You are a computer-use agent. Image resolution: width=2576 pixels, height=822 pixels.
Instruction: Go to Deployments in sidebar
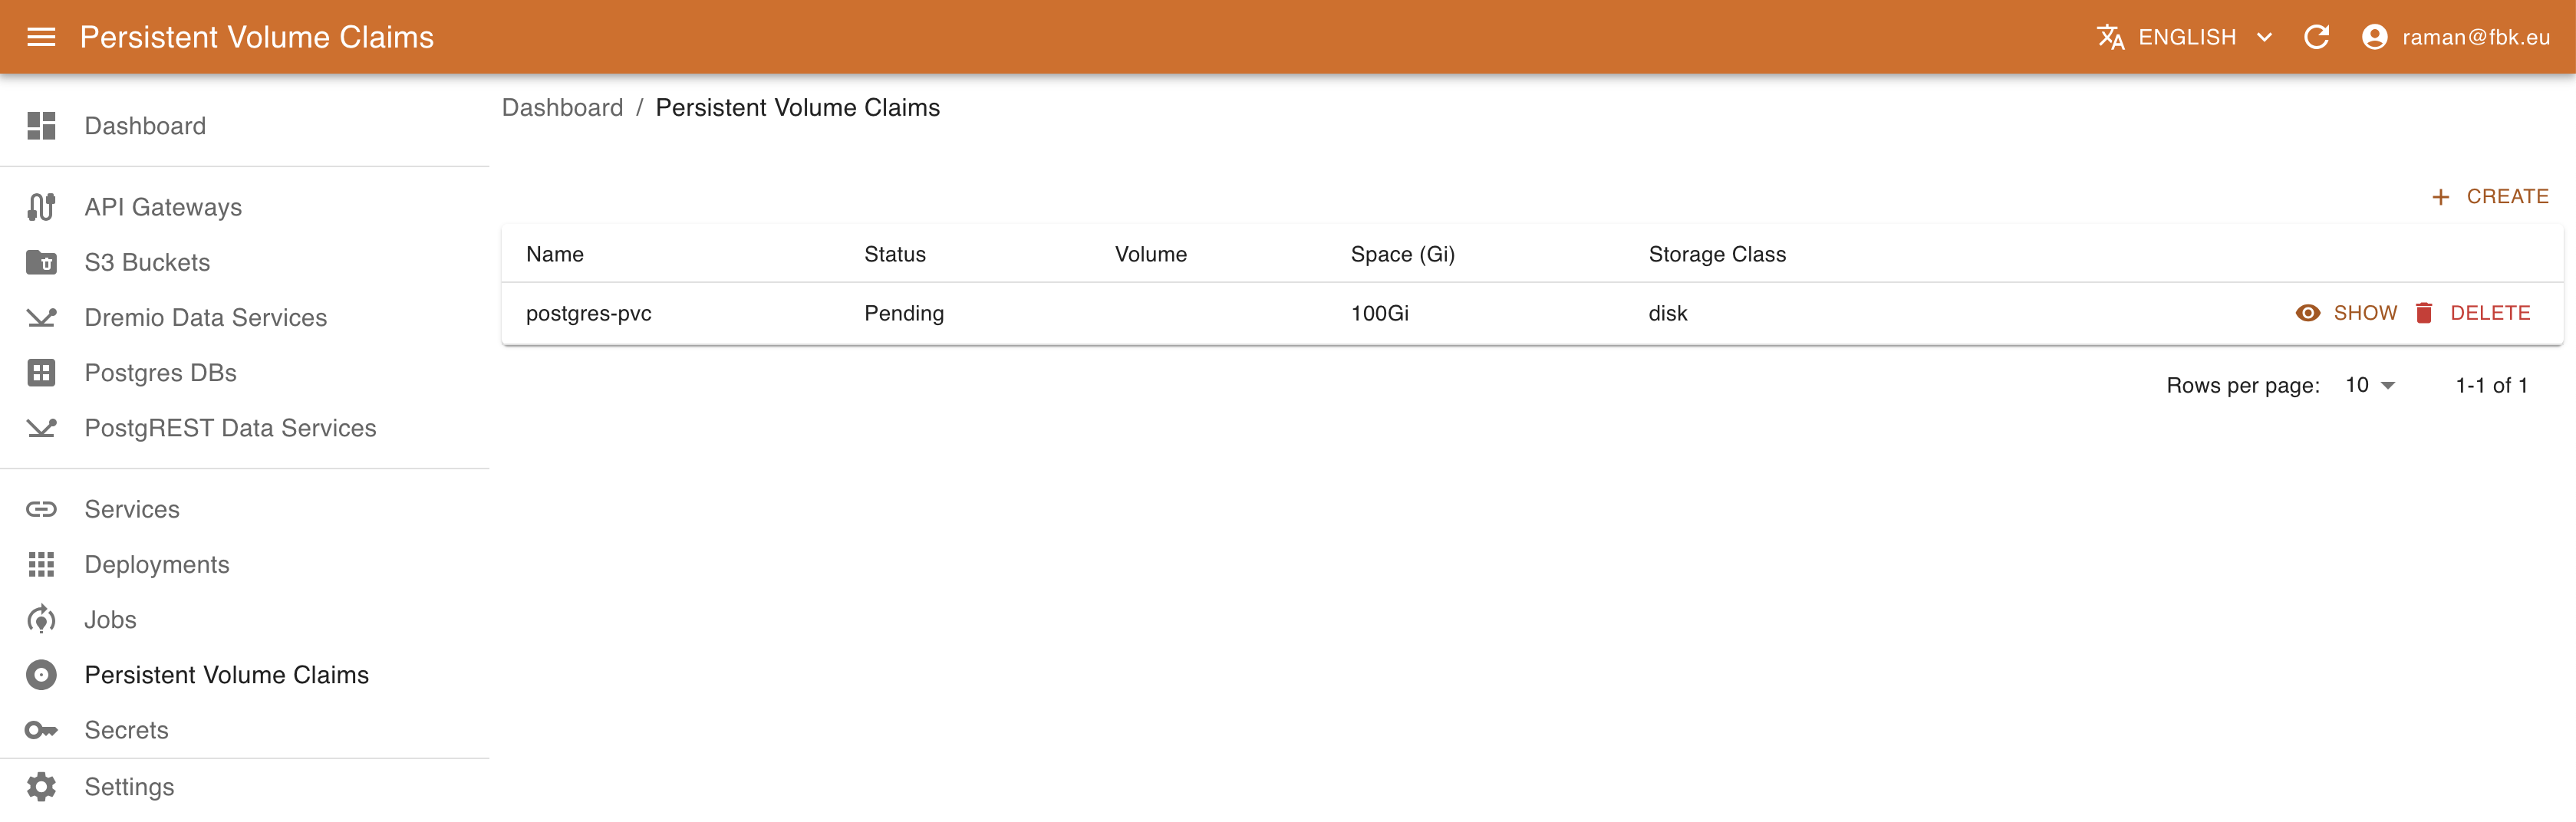tap(156, 565)
